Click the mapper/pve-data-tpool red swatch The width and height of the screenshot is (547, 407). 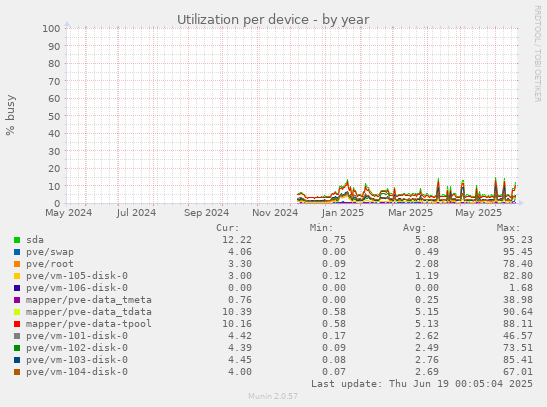(17, 324)
